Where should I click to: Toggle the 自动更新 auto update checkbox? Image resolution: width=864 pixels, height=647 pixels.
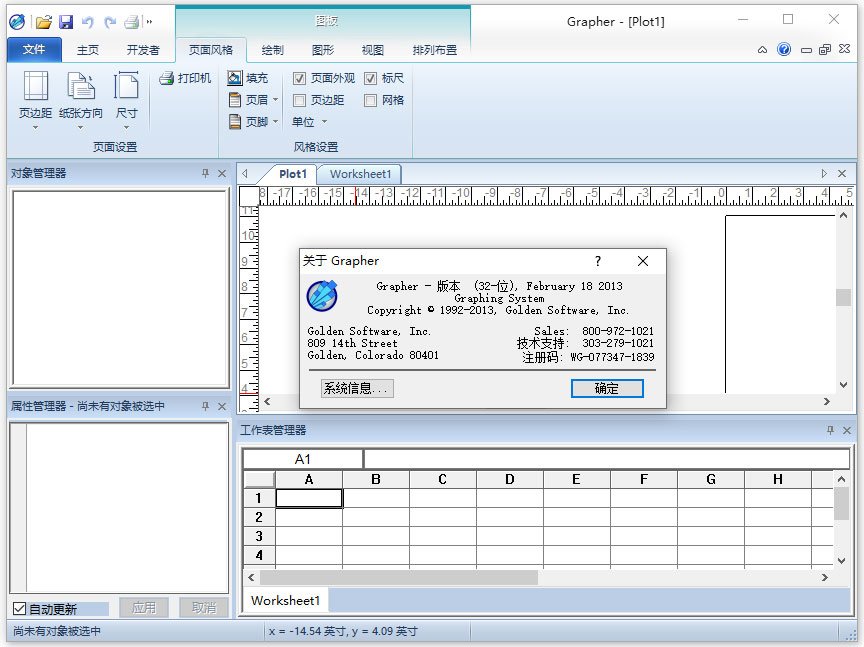tap(19, 608)
